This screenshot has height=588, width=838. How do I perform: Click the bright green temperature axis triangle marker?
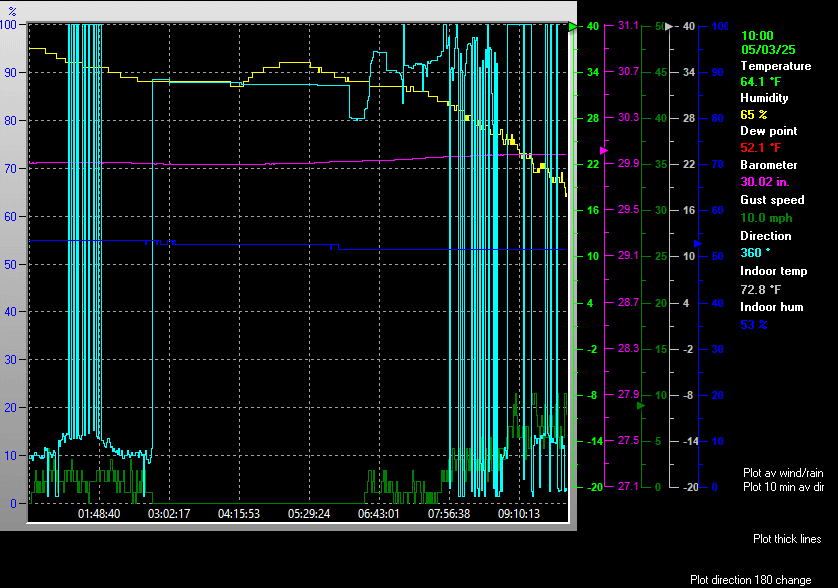click(573, 26)
